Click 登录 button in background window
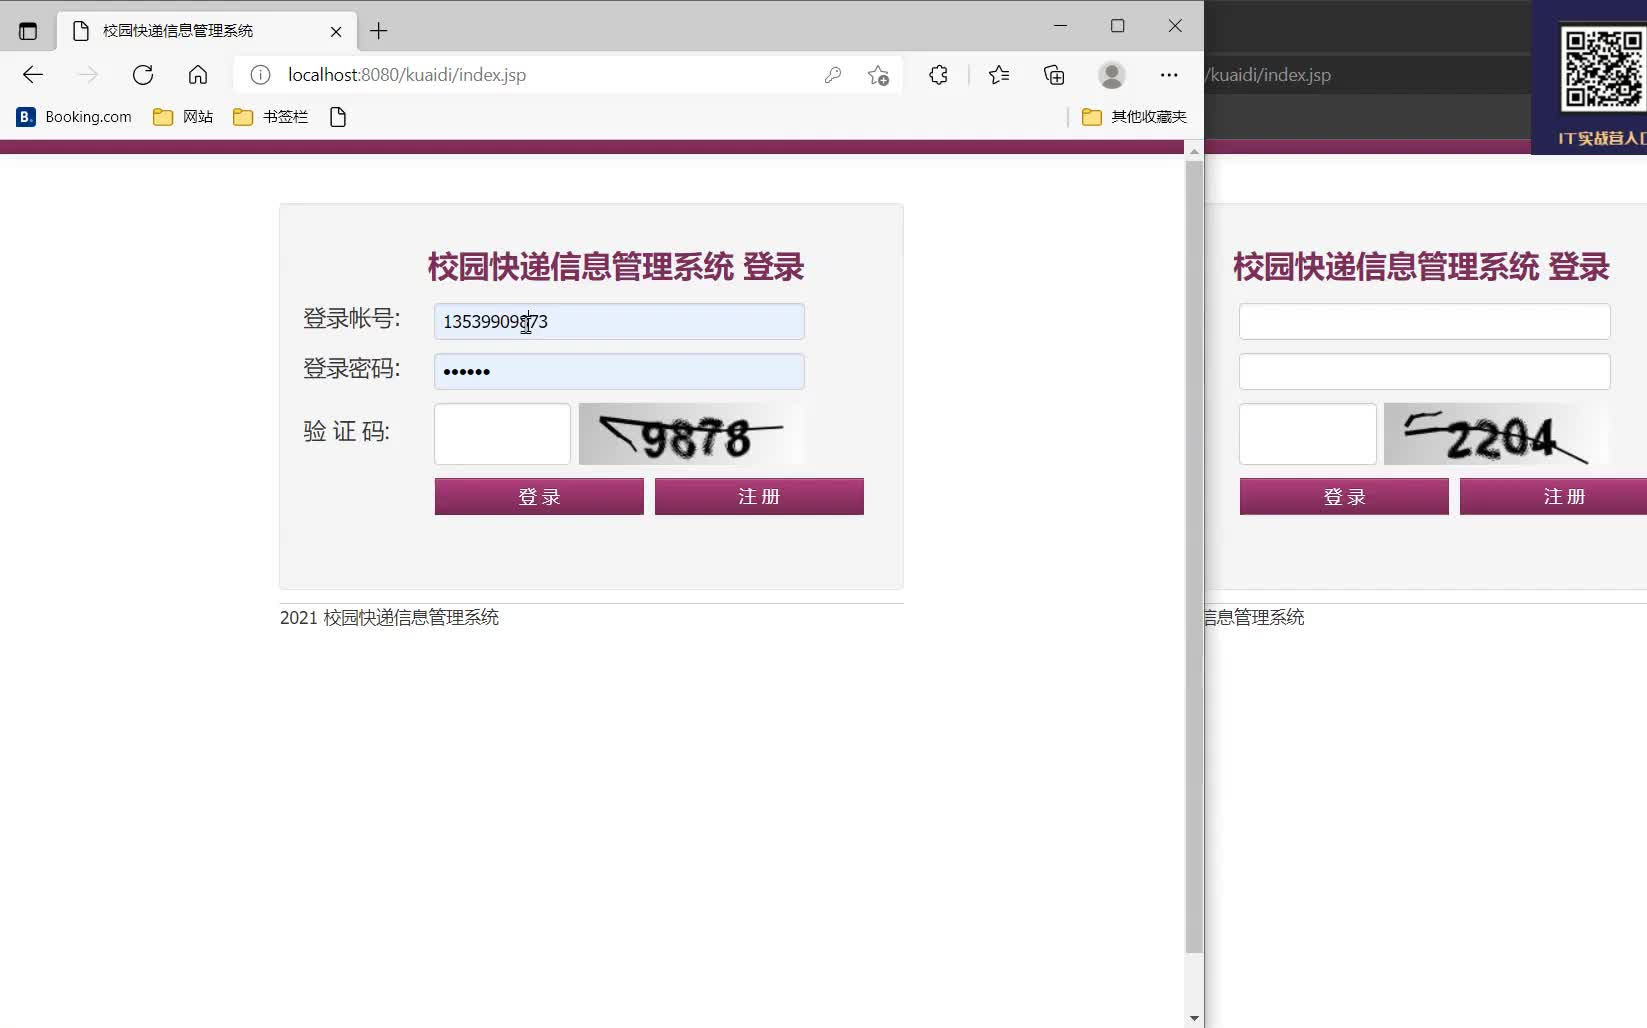Viewport: 1647px width, 1028px height. (1344, 496)
